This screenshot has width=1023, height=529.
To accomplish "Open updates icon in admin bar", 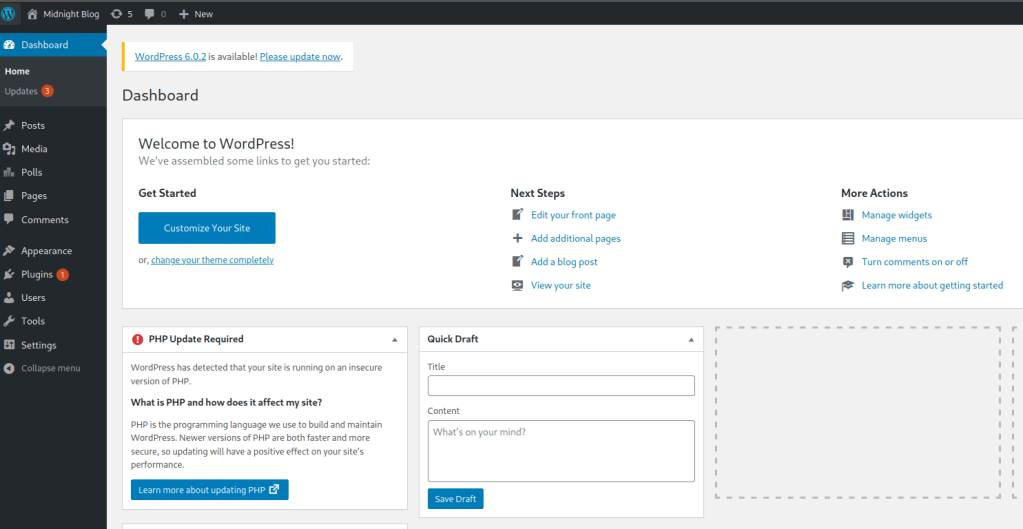I will 117,14.
